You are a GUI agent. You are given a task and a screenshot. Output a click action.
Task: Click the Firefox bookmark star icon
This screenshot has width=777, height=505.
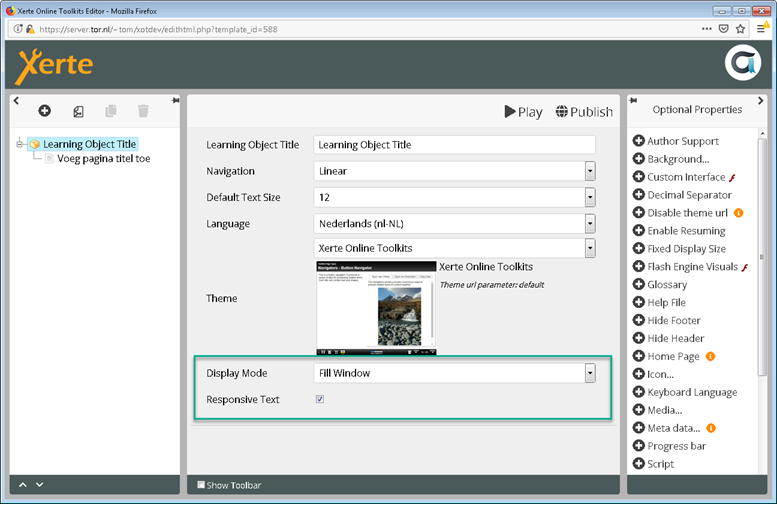tap(740, 29)
